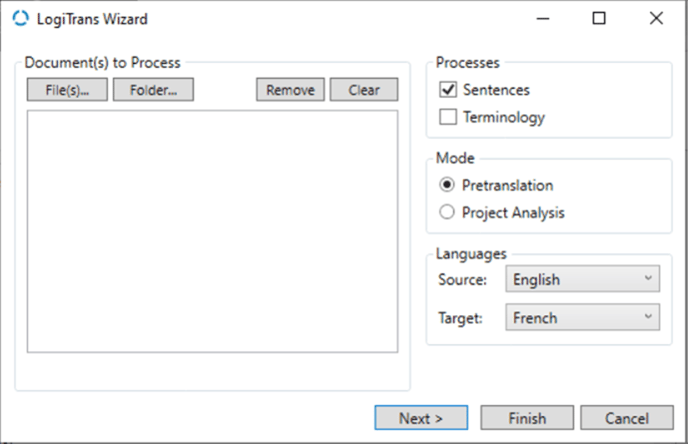Uncheck the Sentences checkbox
This screenshot has height=444, width=688.
tap(448, 90)
